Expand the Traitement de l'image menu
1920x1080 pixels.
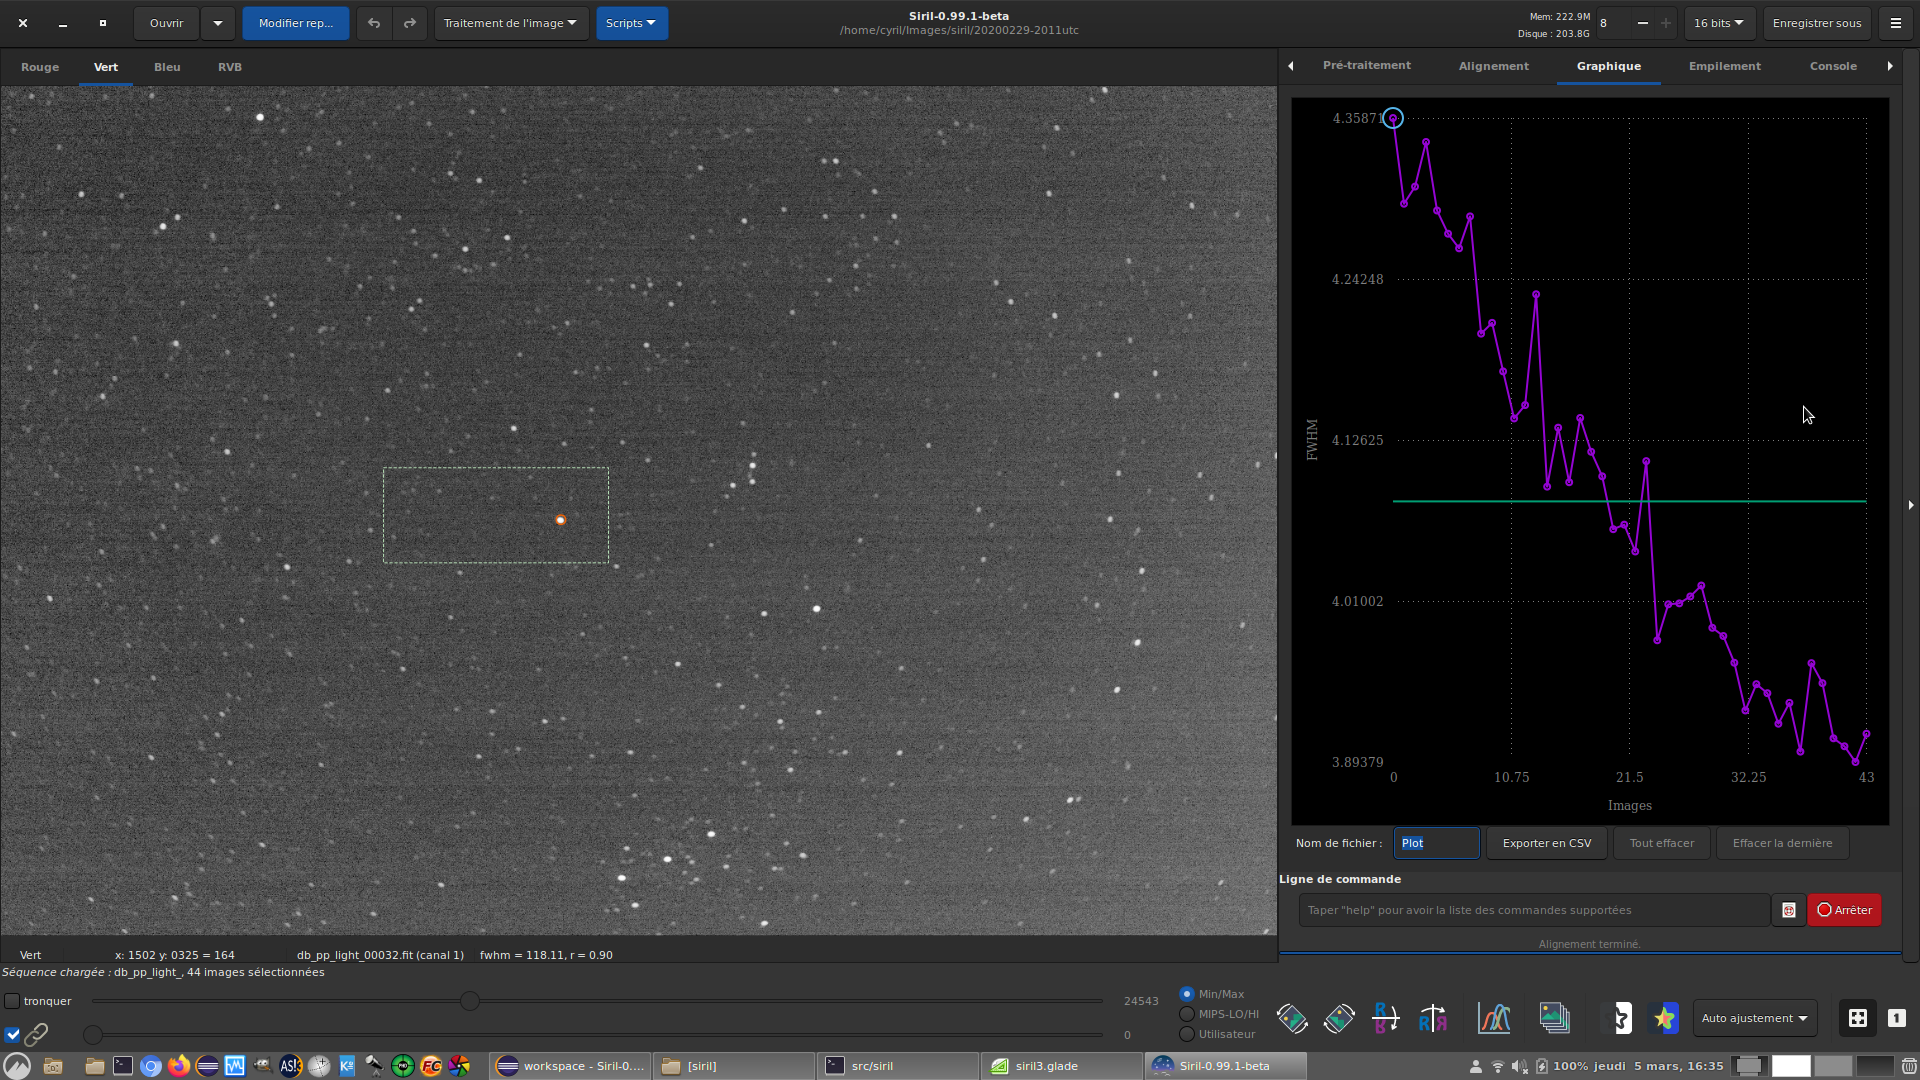coord(510,23)
